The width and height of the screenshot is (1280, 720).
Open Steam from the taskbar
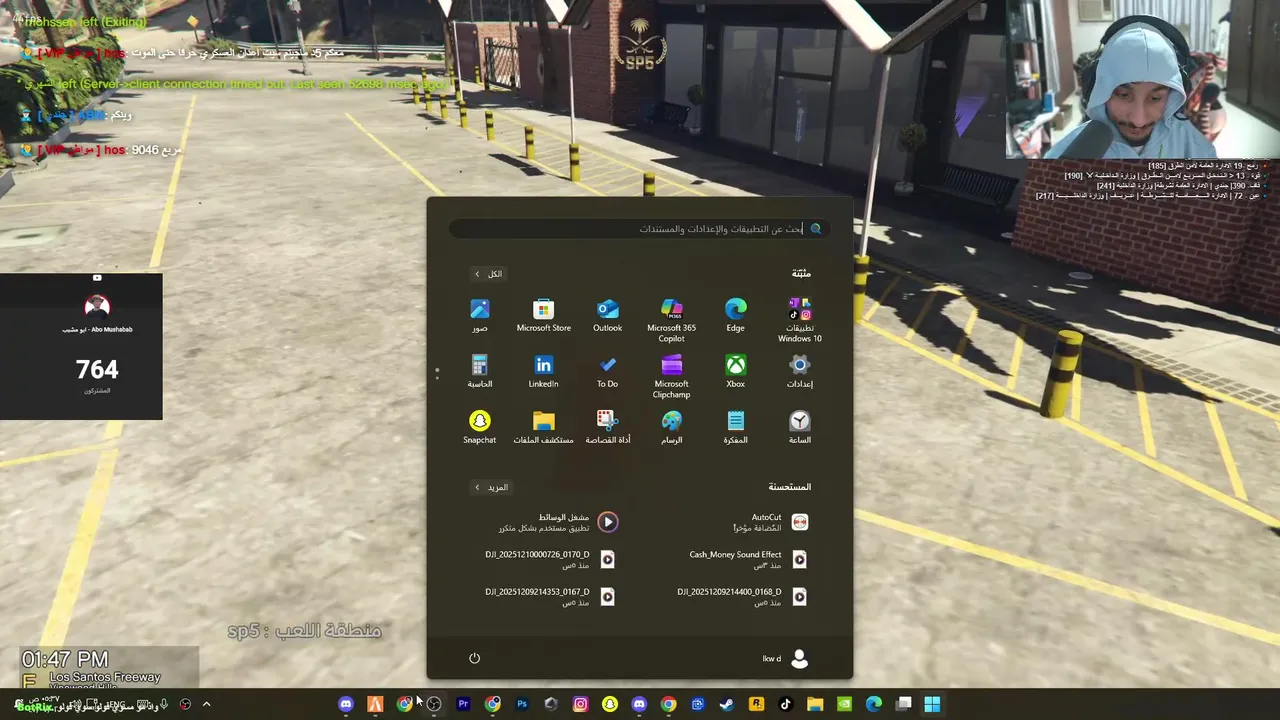(727, 704)
